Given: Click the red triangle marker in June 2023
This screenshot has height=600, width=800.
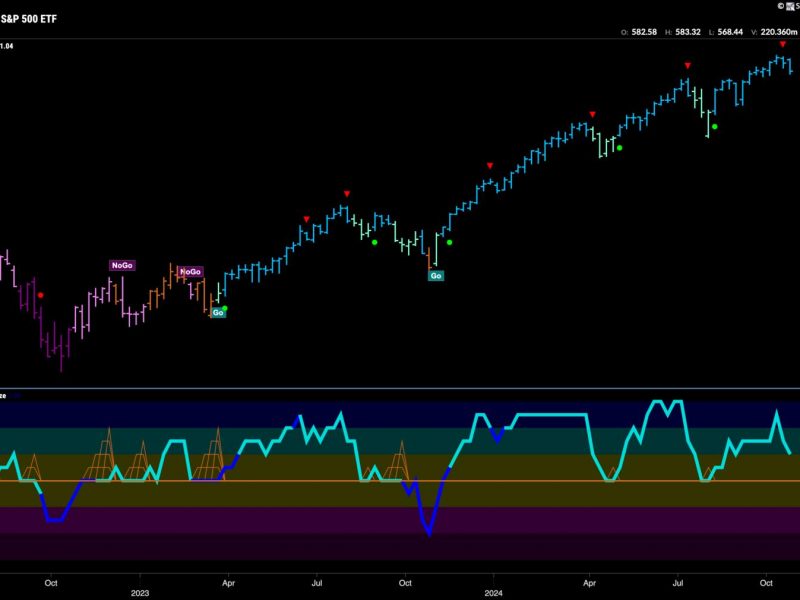Looking at the screenshot, I should click(x=306, y=219).
